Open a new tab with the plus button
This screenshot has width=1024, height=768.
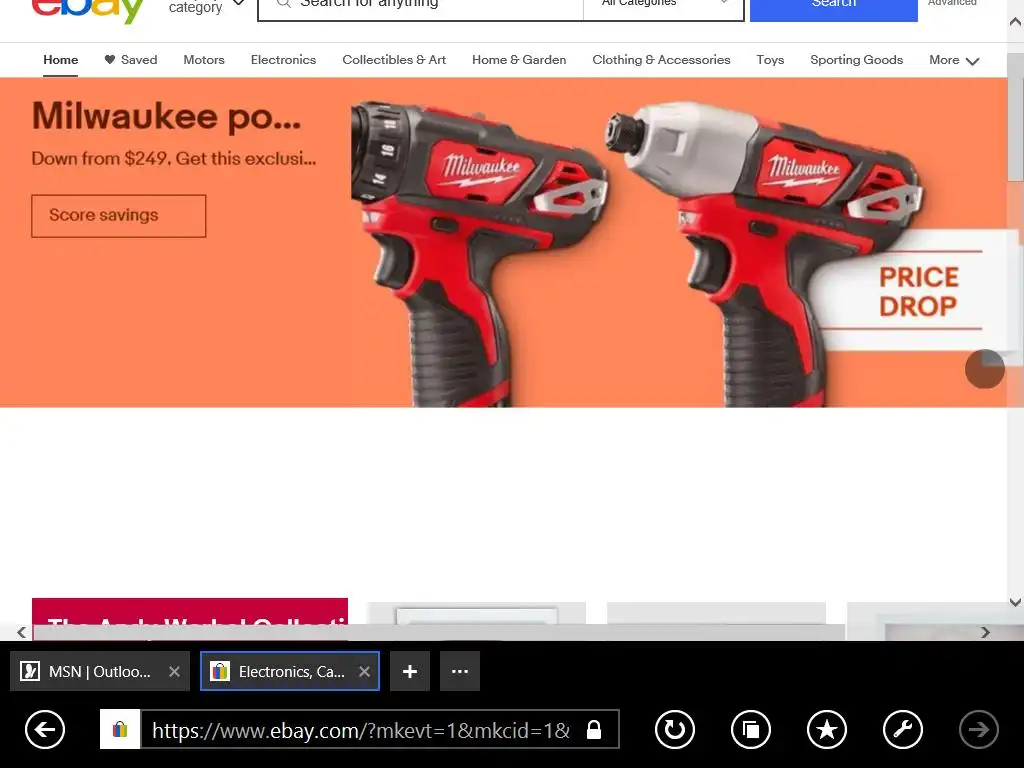pyautogui.click(x=409, y=671)
